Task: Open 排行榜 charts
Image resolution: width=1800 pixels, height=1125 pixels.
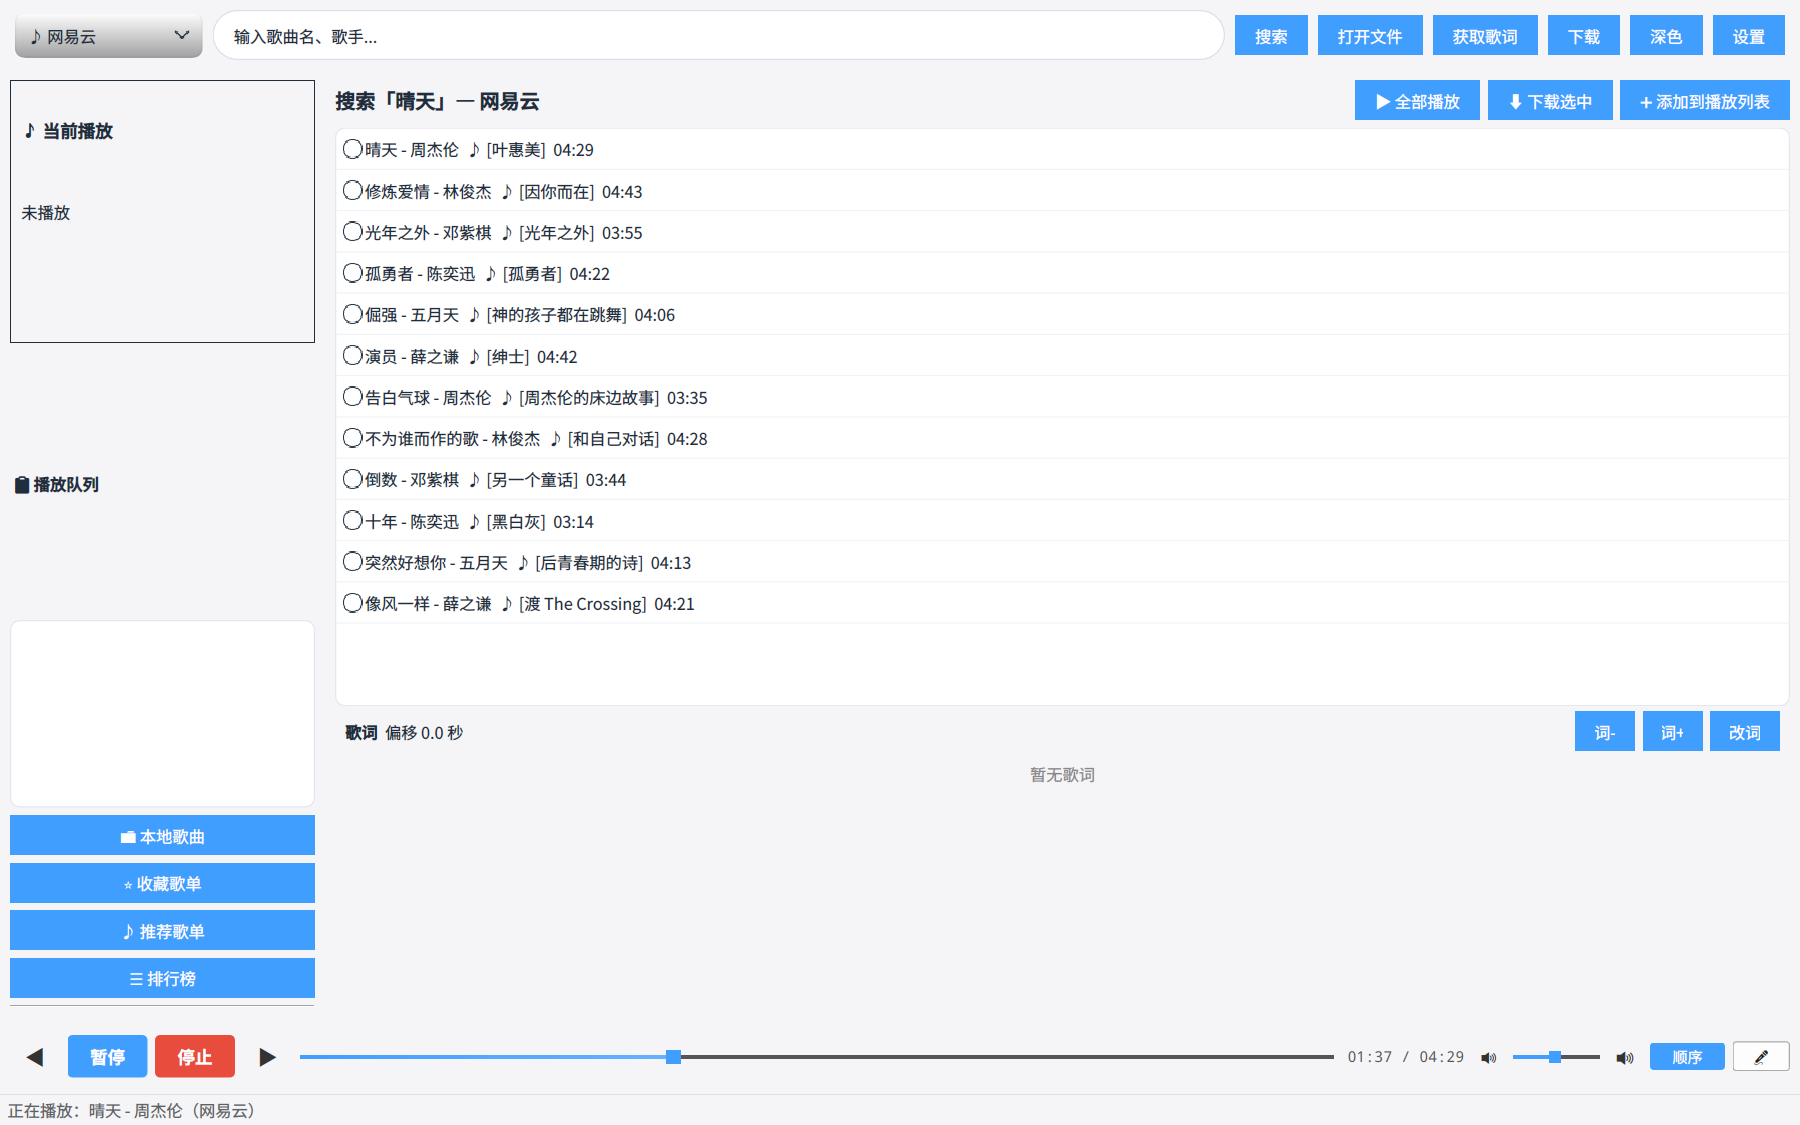Action: point(162,978)
